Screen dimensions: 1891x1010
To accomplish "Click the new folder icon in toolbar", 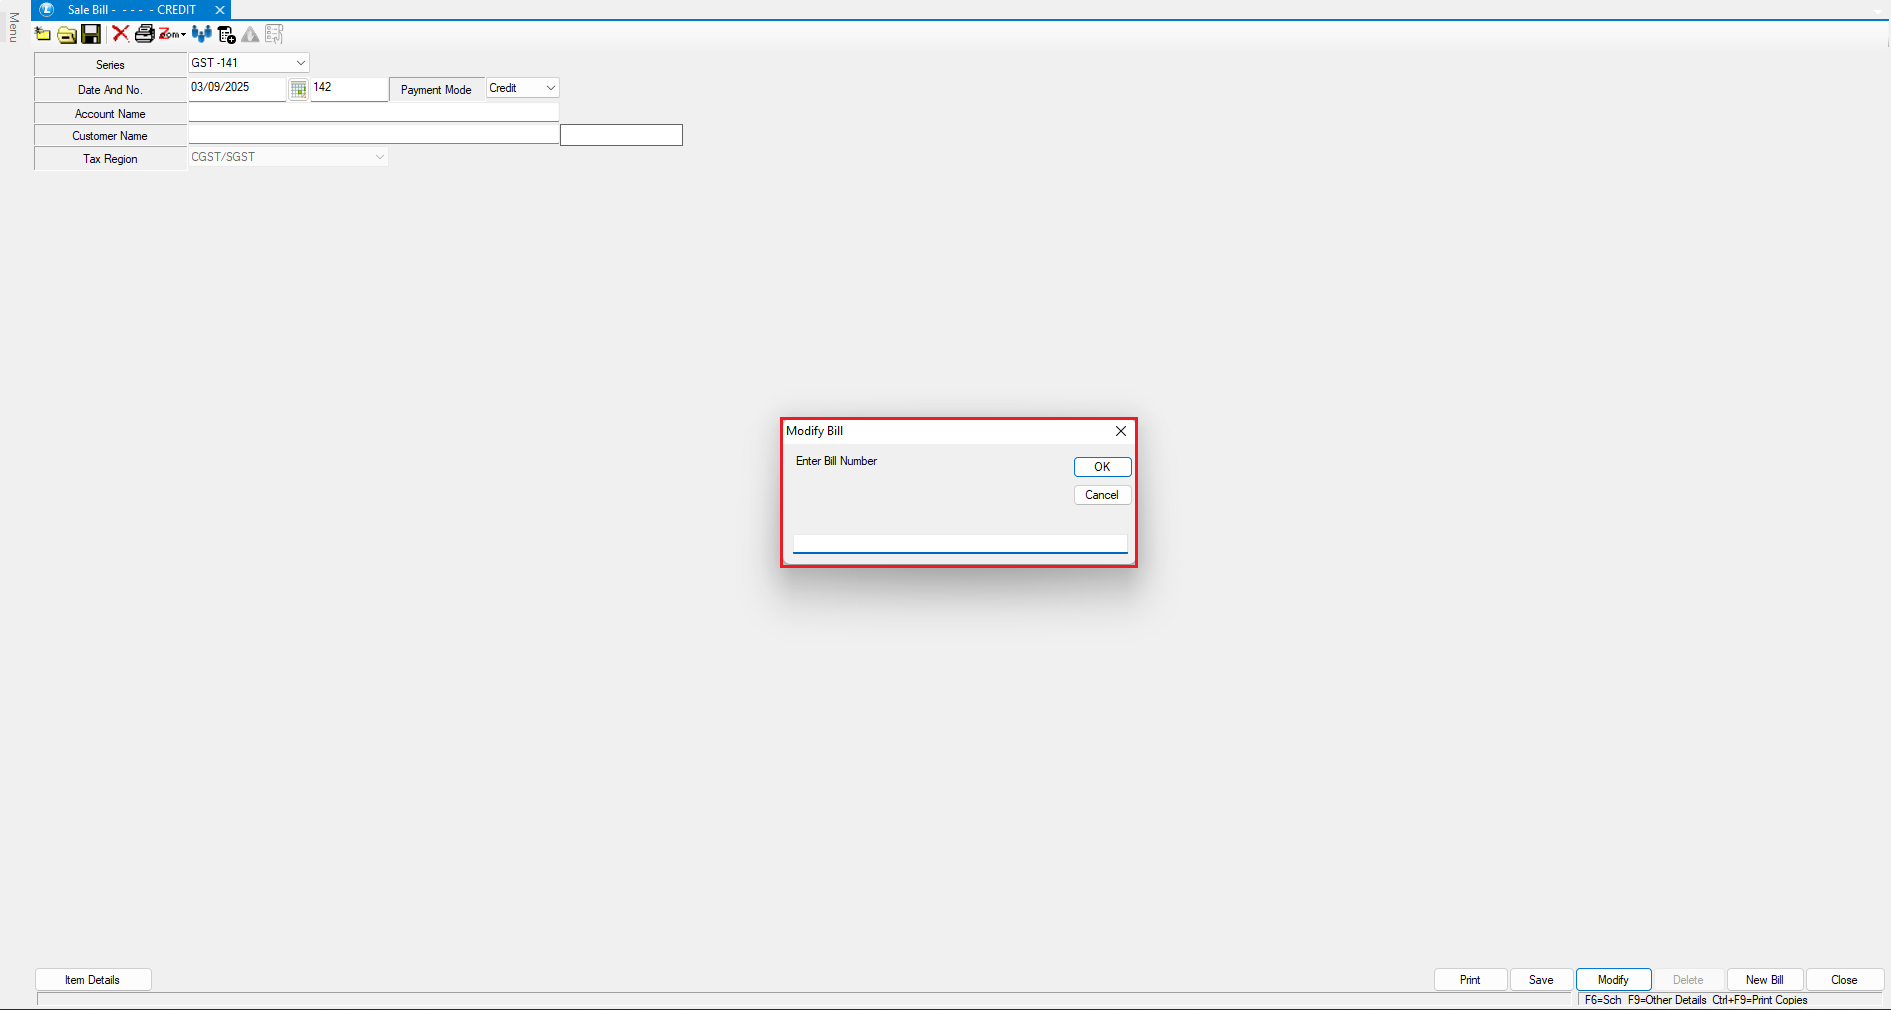I will tap(43, 34).
